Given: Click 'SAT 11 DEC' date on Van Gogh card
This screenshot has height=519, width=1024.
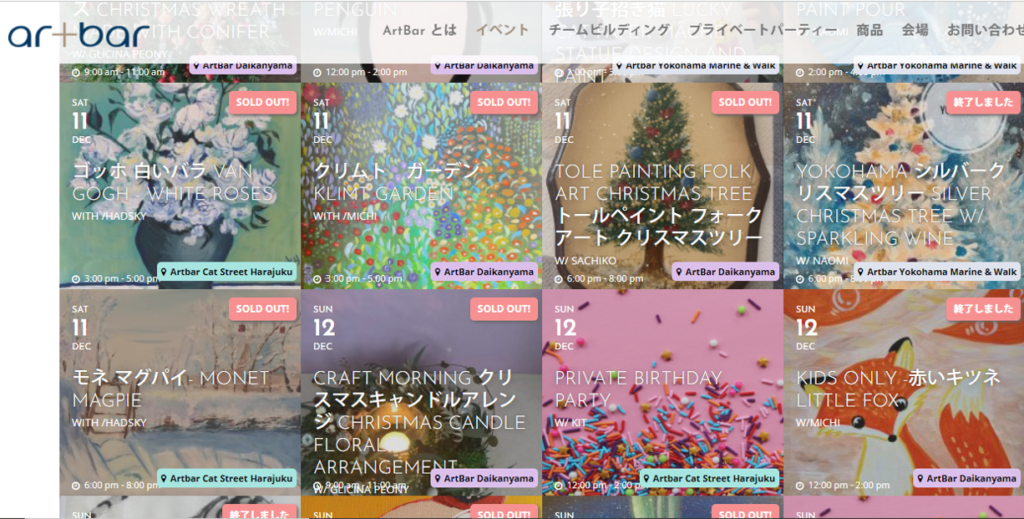Looking at the screenshot, I should pos(81,121).
